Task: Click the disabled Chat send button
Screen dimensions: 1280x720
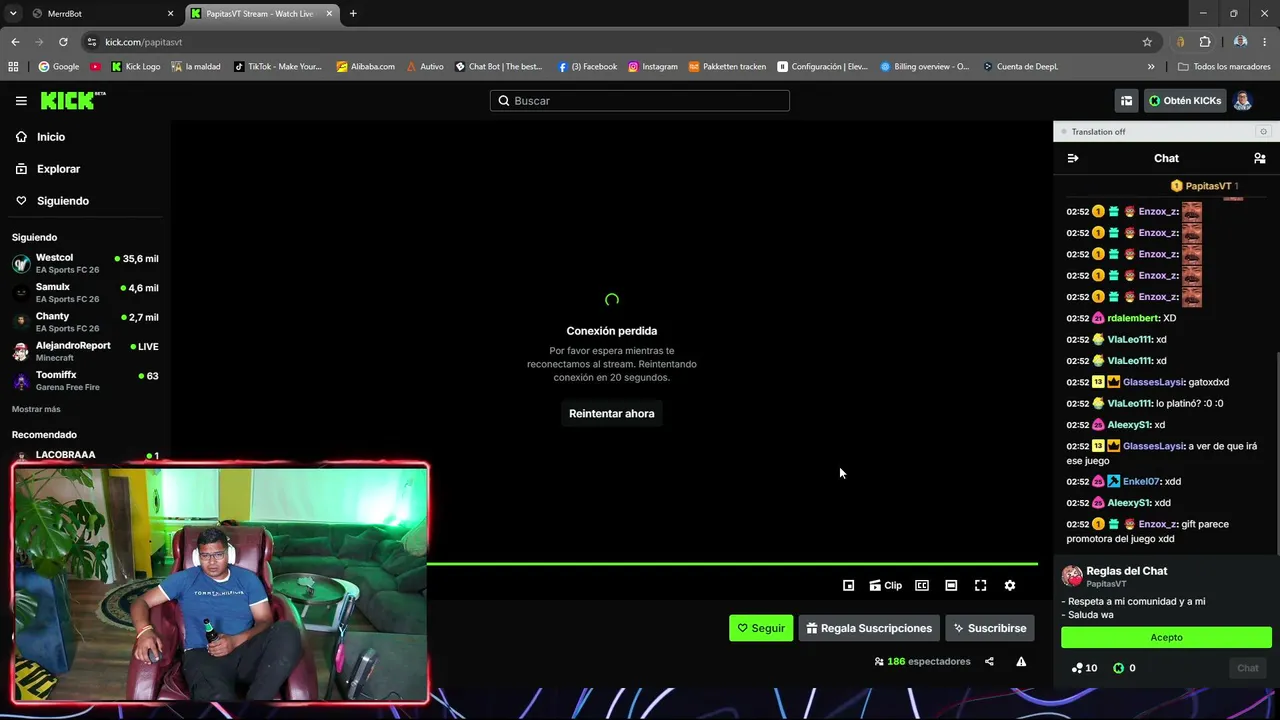Action: point(1247,668)
